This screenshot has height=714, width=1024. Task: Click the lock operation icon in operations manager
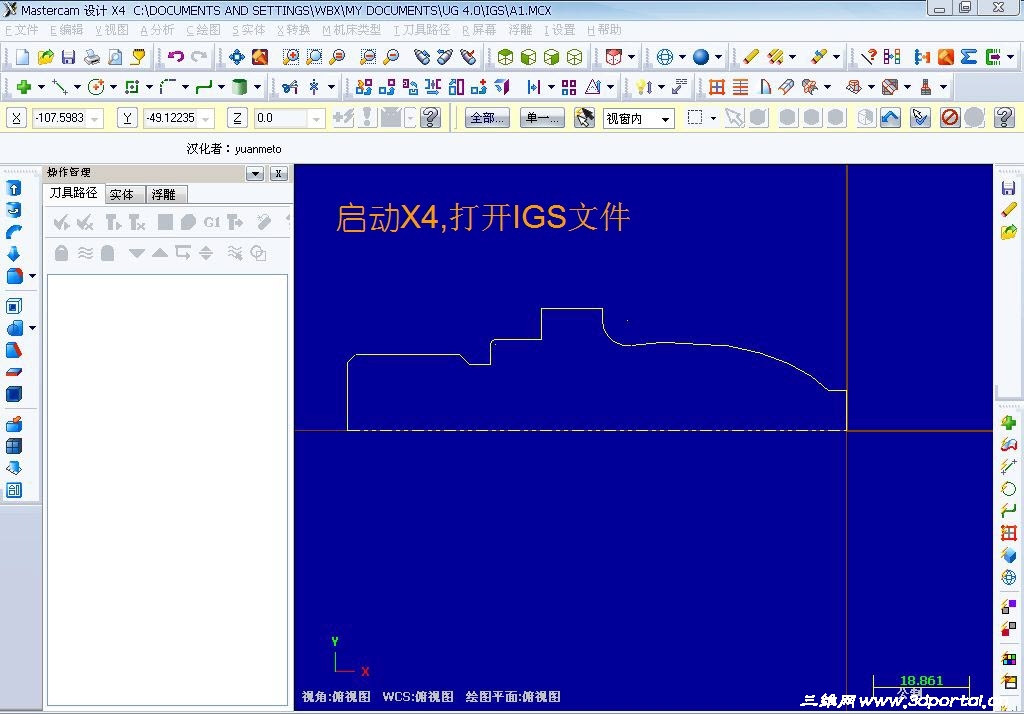(x=61, y=253)
